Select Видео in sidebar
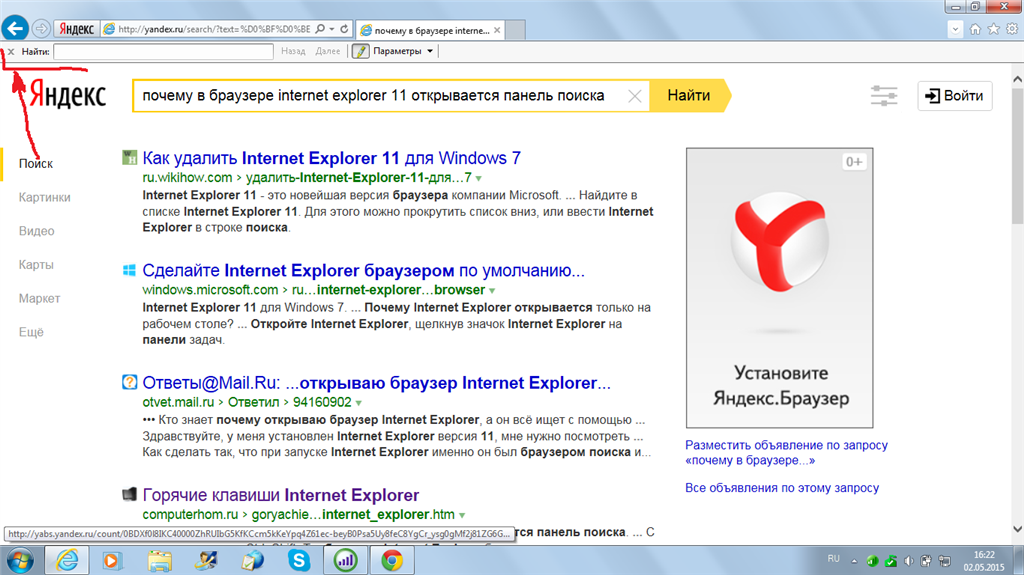This screenshot has height=575, width=1024. click(37, 231)
